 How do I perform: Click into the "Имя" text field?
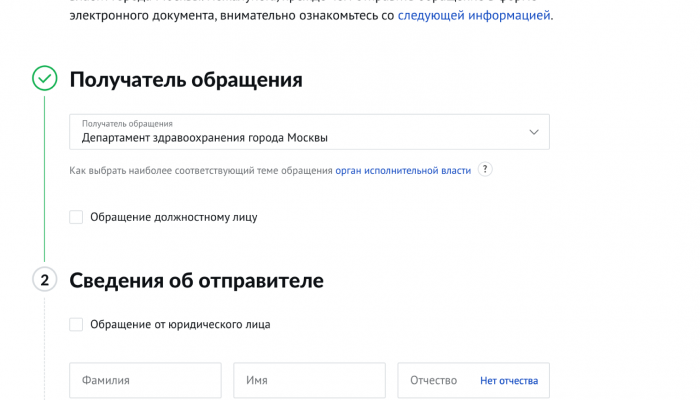[x=309, y=381]
